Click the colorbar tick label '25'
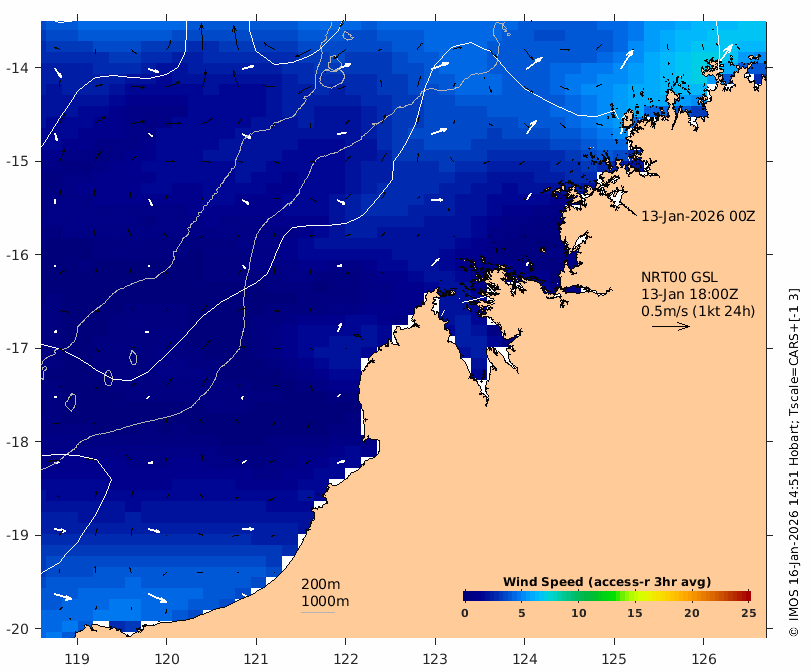810x672 pixels. 749,613
